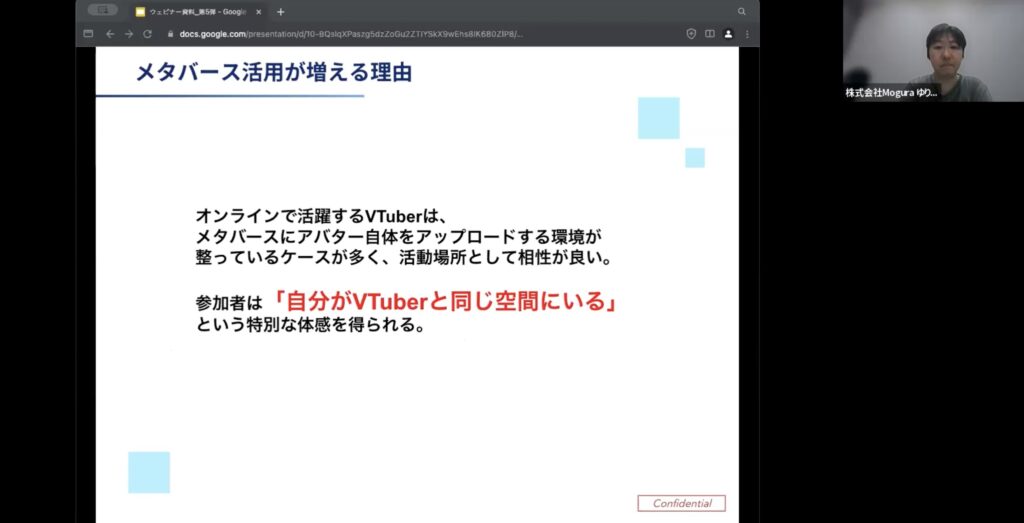Click the line オンラインで活躍するVTuberは

[x=320, y=216]
